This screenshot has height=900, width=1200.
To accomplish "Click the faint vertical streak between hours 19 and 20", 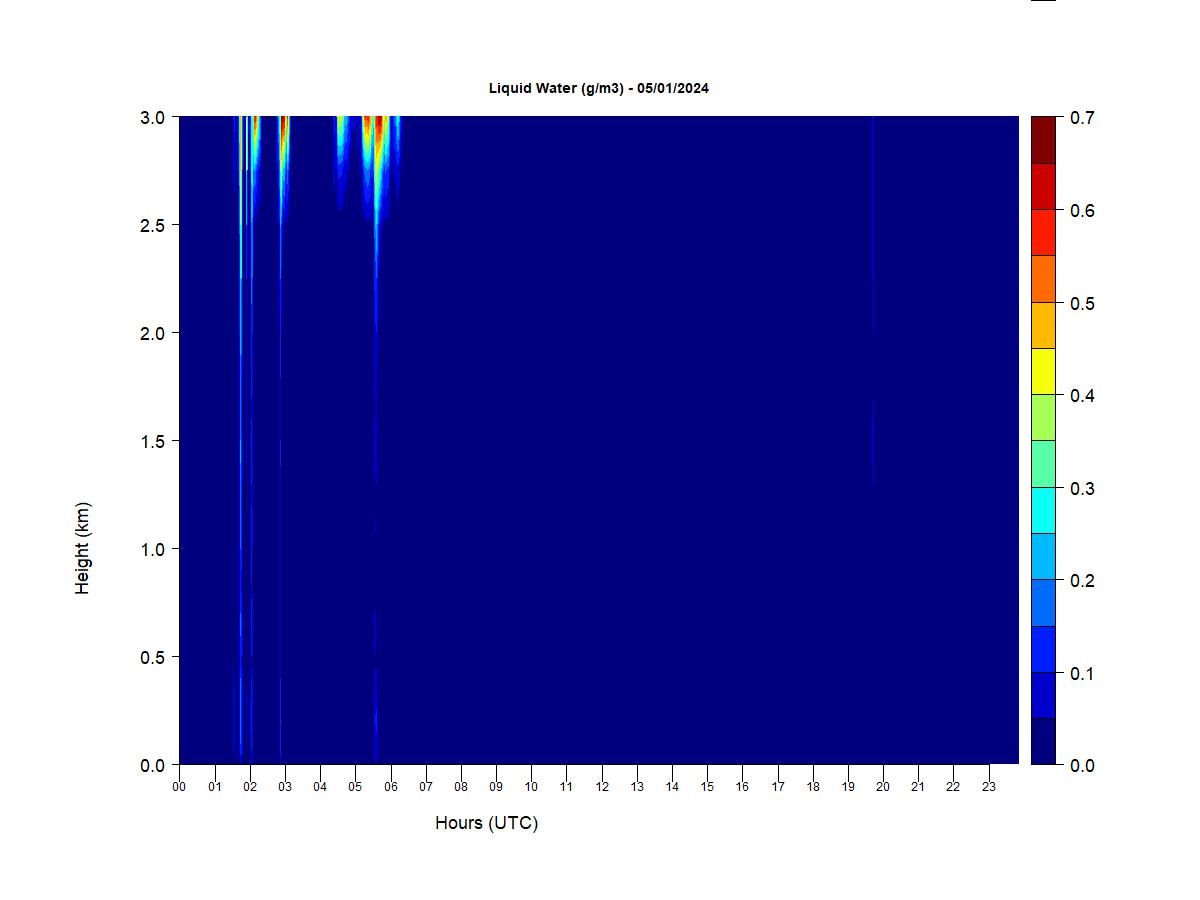I will coord(872,300).
